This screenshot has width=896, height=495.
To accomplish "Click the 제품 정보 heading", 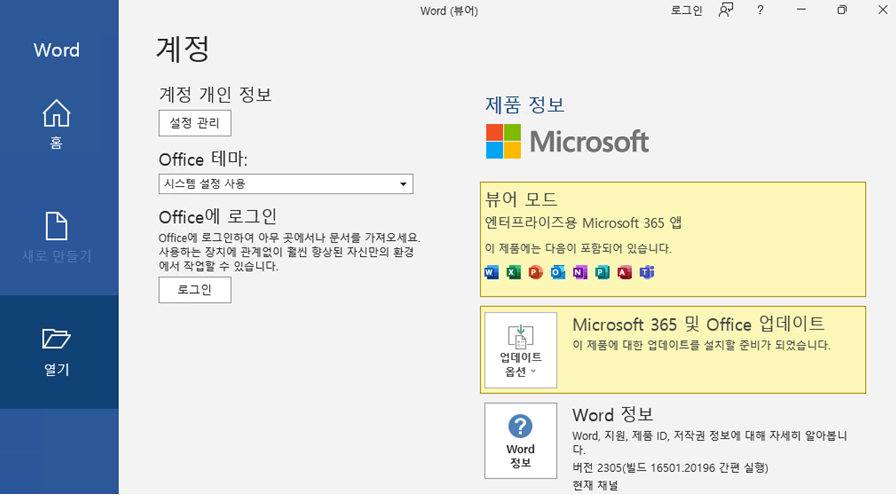I will (525, 105).
